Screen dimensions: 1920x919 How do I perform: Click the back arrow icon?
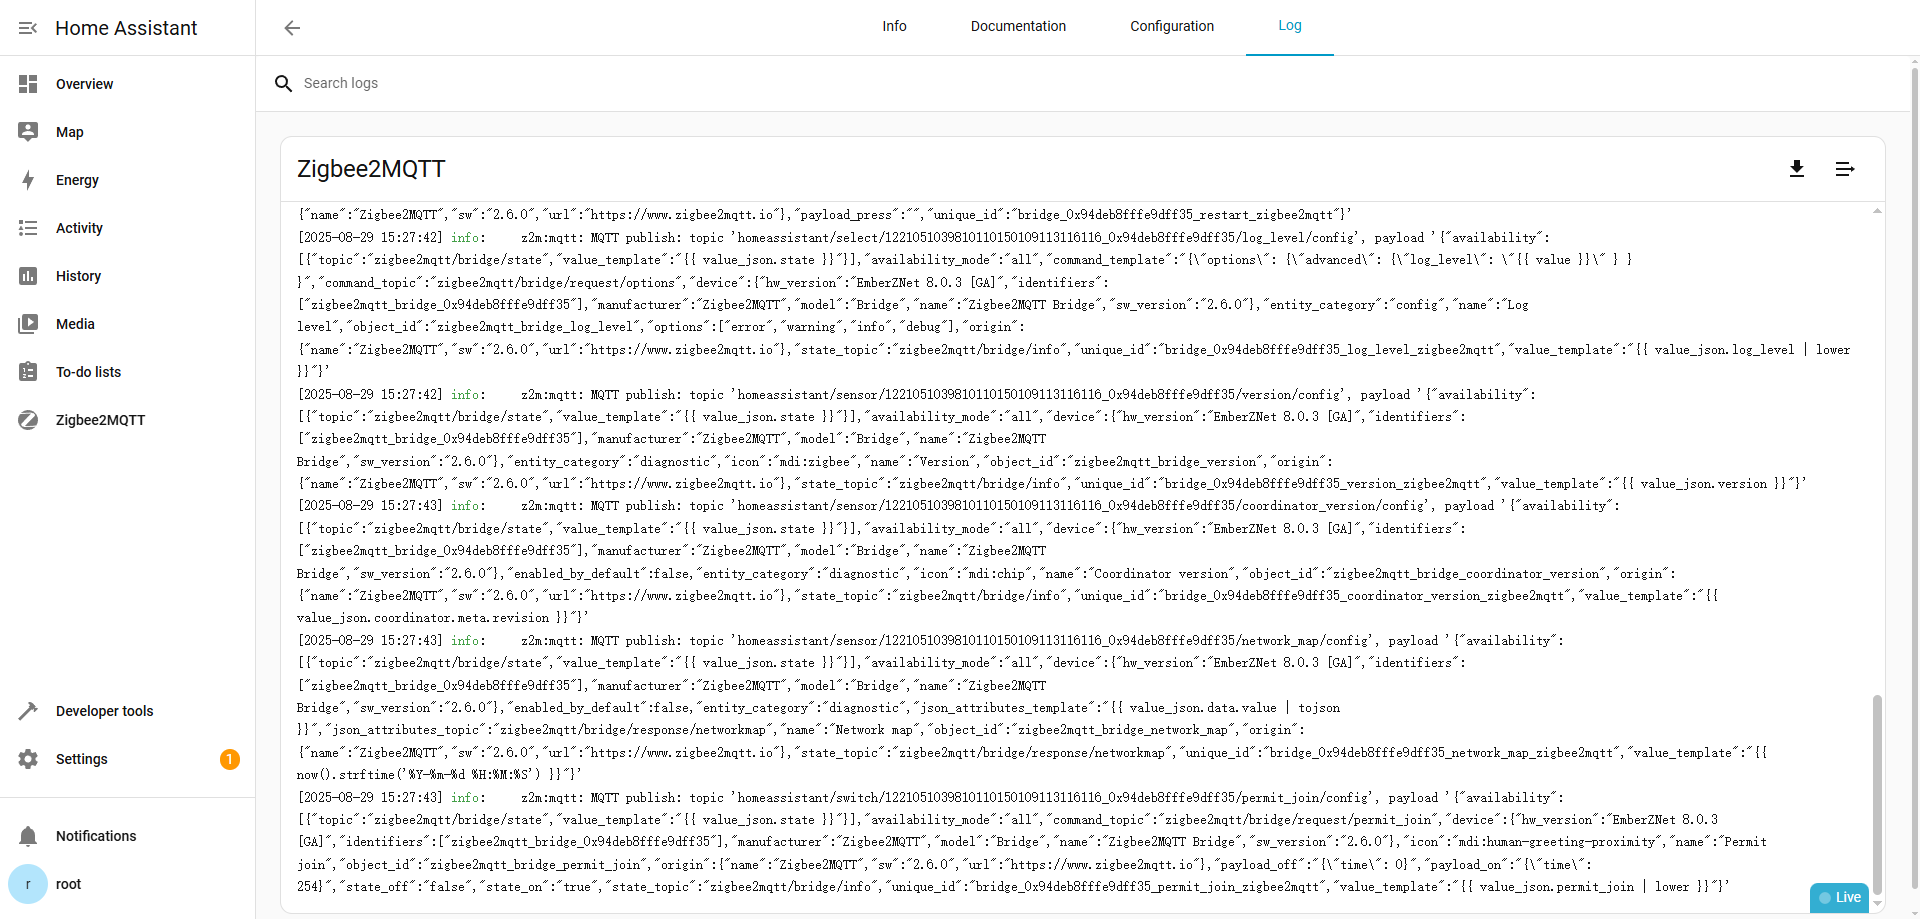tap(292, 28)
